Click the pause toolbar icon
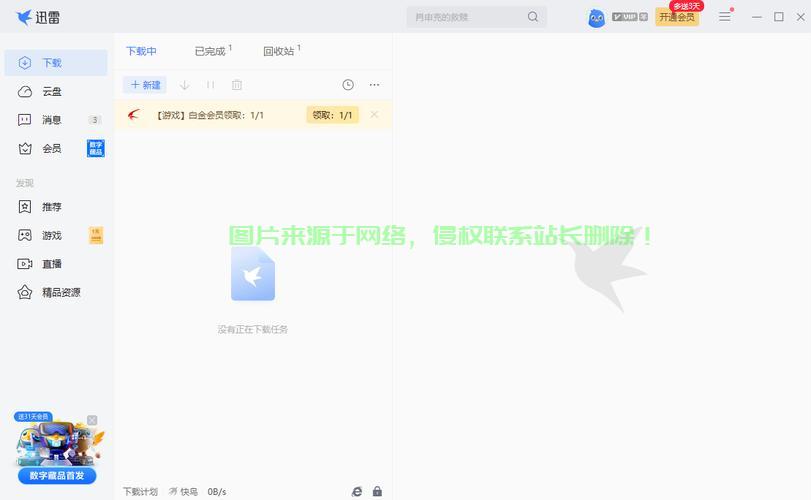Viewport: 811px width, 500px height. [x=211, y=85]
